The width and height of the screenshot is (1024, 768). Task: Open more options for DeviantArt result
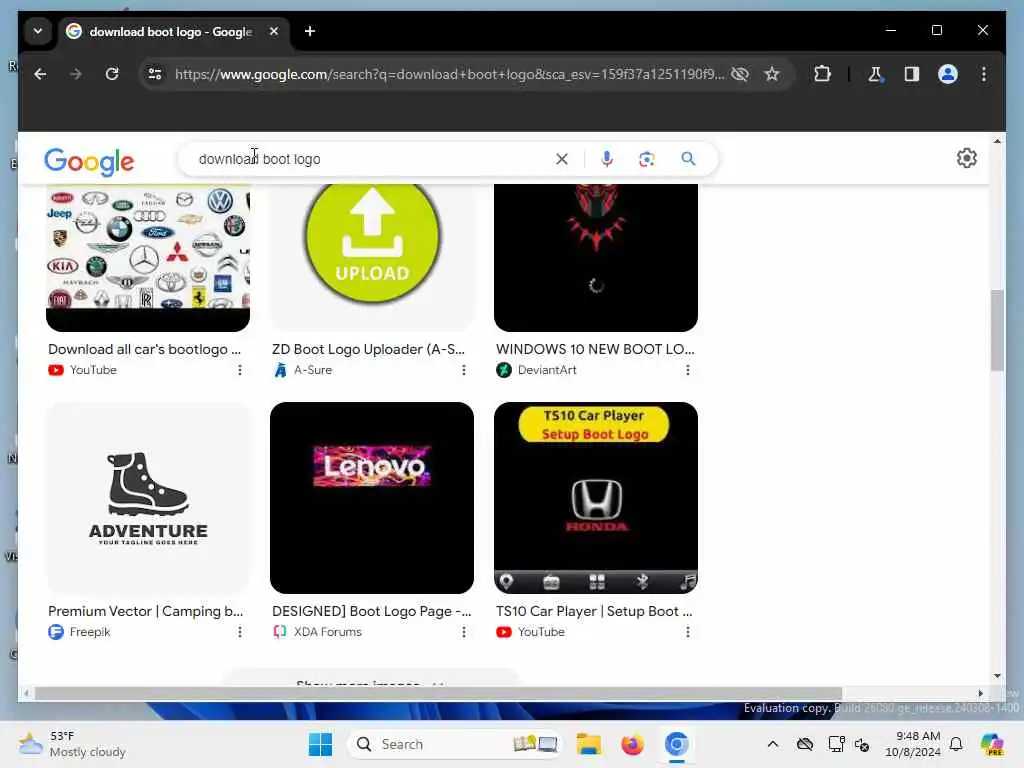point(688,370)
